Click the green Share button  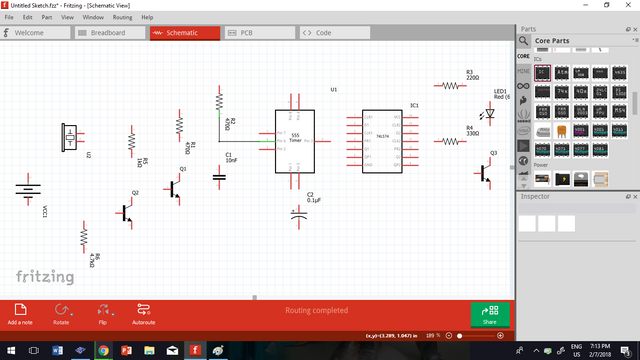pos(490,315)
